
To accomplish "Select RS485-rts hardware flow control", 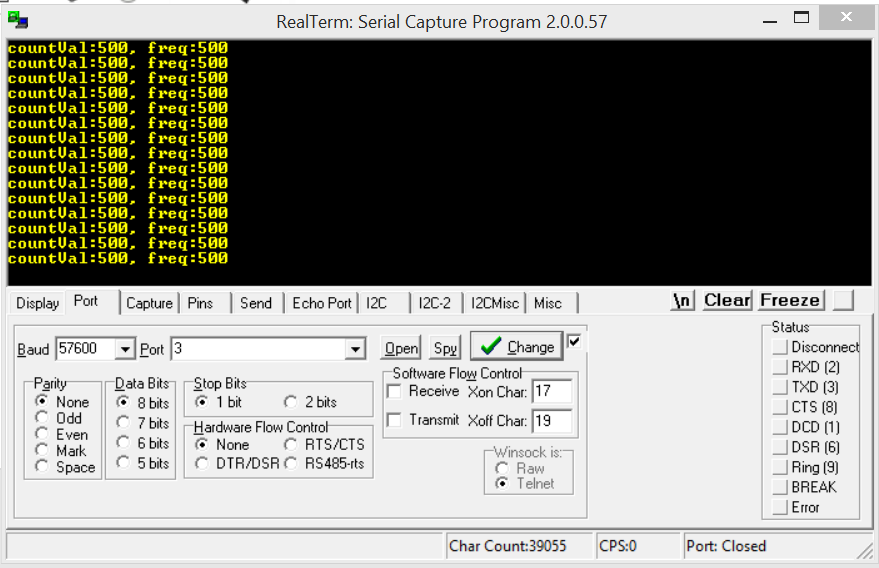I will point(324,464).
